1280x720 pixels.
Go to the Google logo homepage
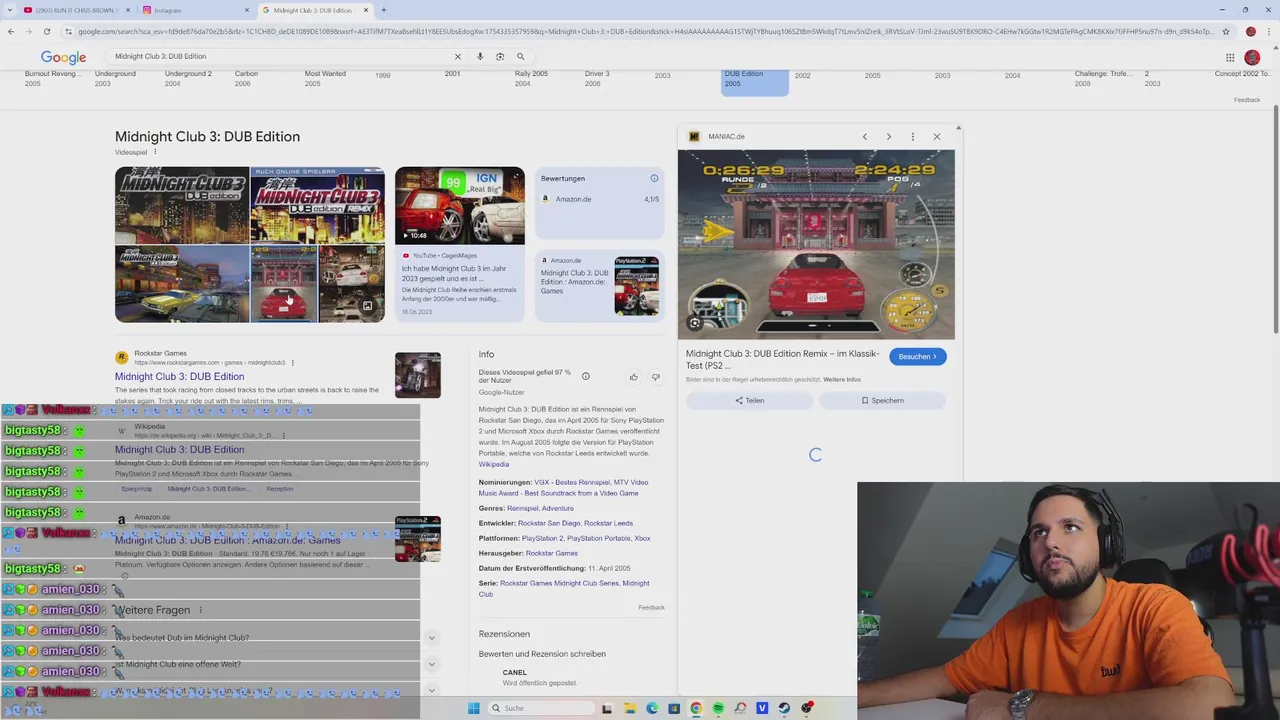[63, 58]
